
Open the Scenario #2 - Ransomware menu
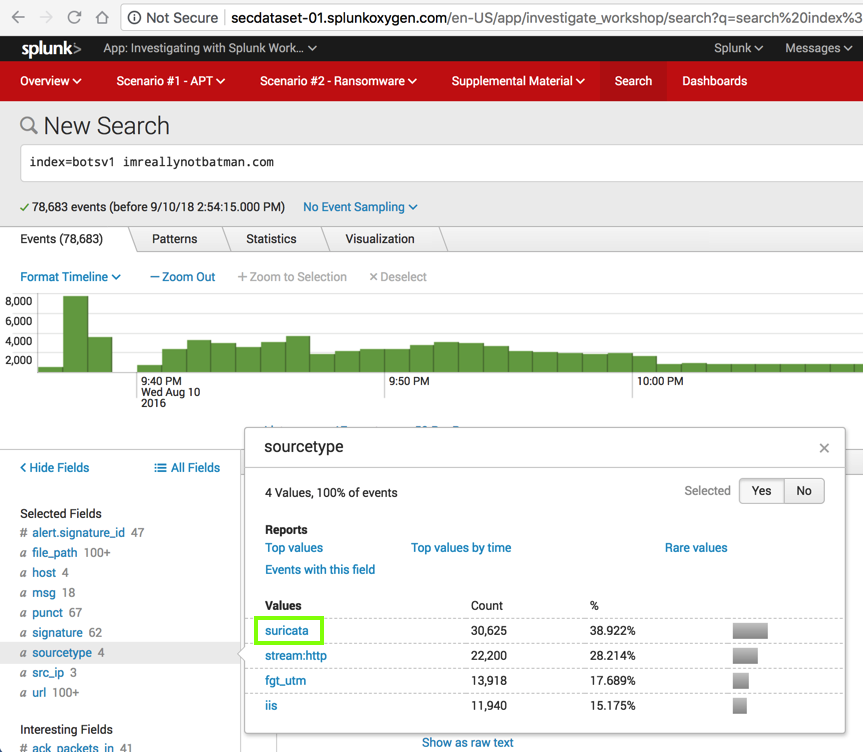pyautogui.click(x=338, y=81)
